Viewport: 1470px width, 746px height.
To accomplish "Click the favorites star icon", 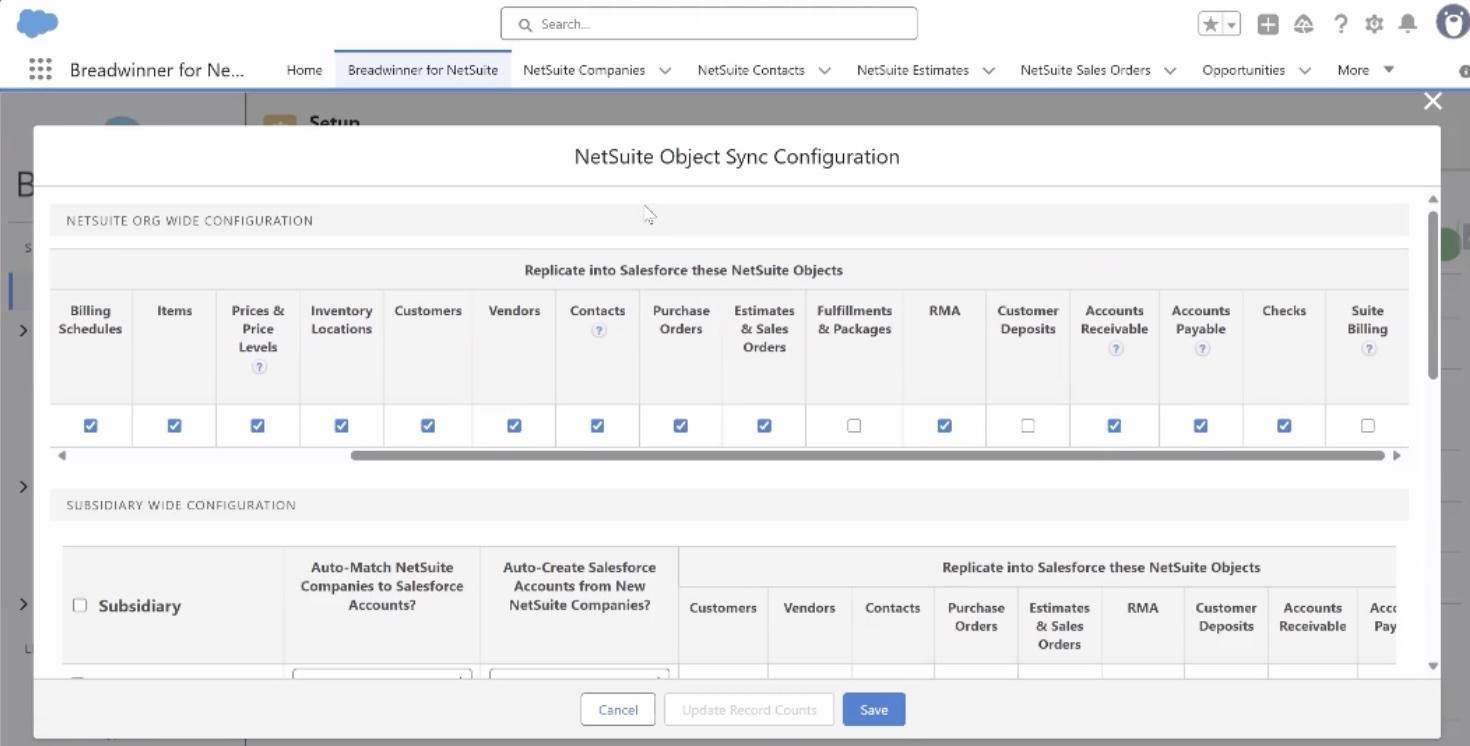I will coord(1213,22).
